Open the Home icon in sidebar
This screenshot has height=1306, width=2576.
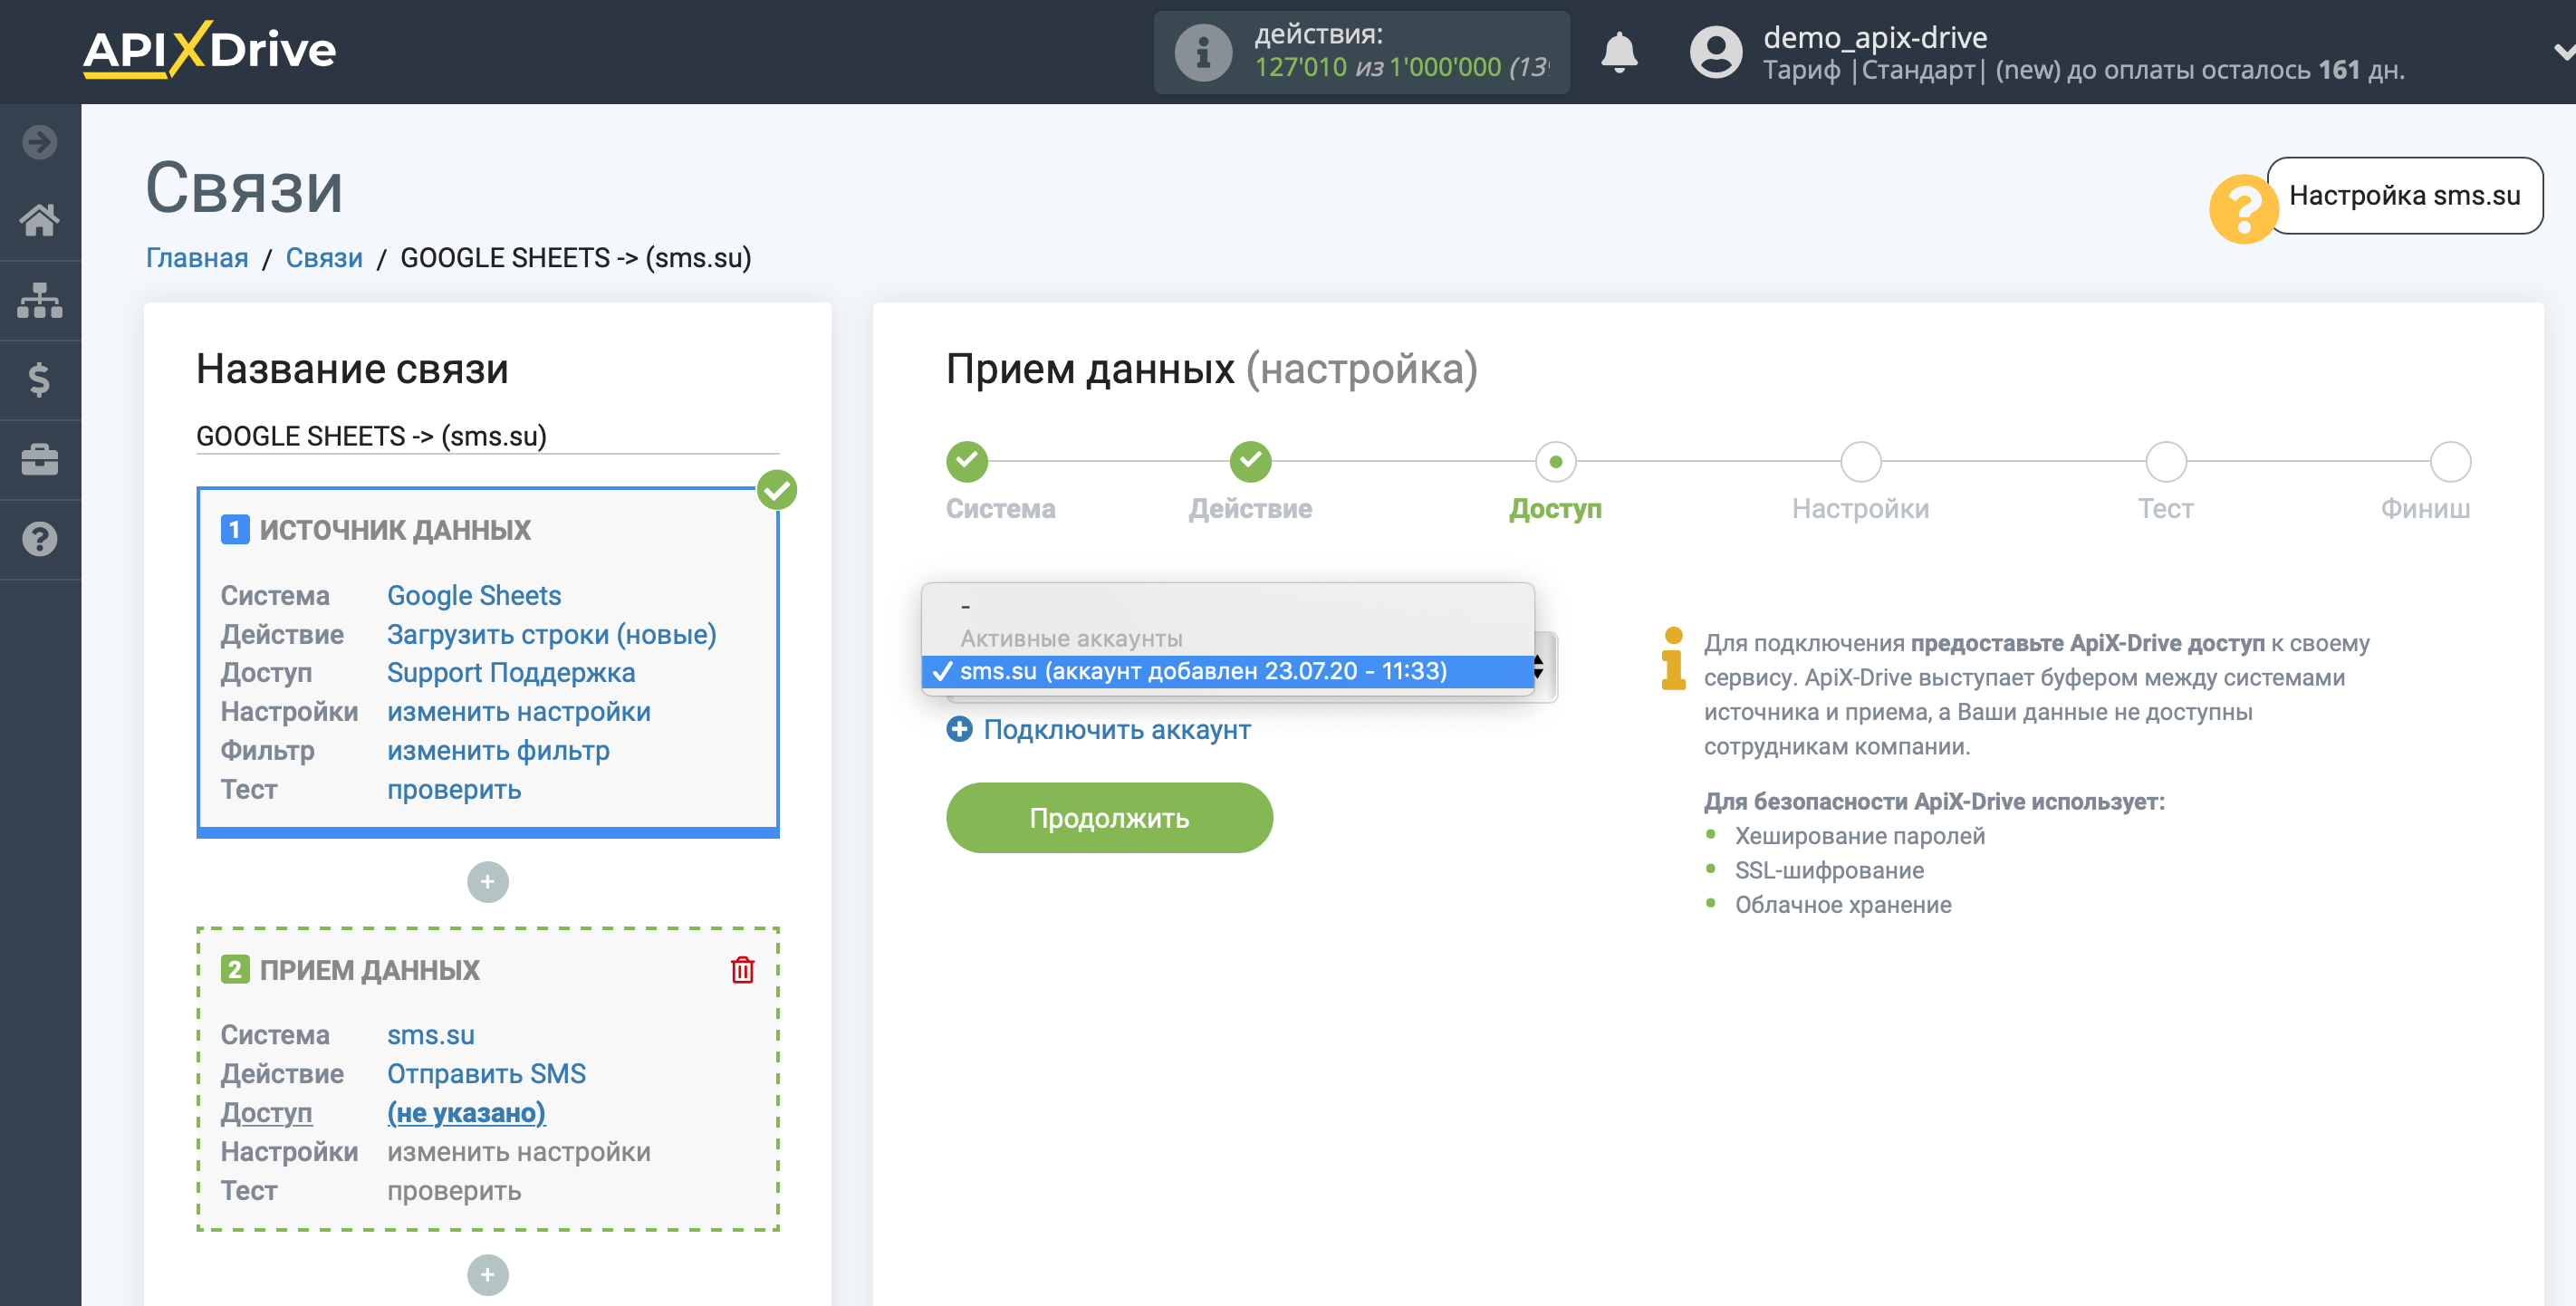click(40, 220)
